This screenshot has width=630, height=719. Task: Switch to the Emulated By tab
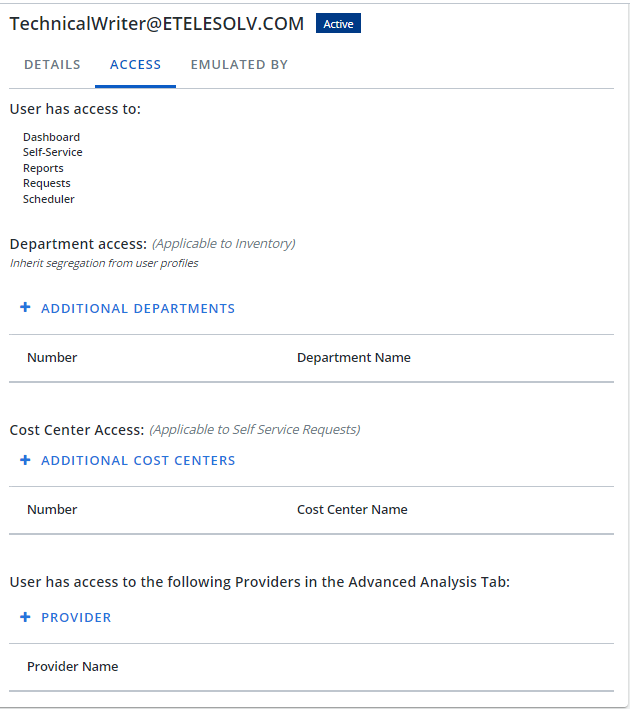[x=239, y=65]
